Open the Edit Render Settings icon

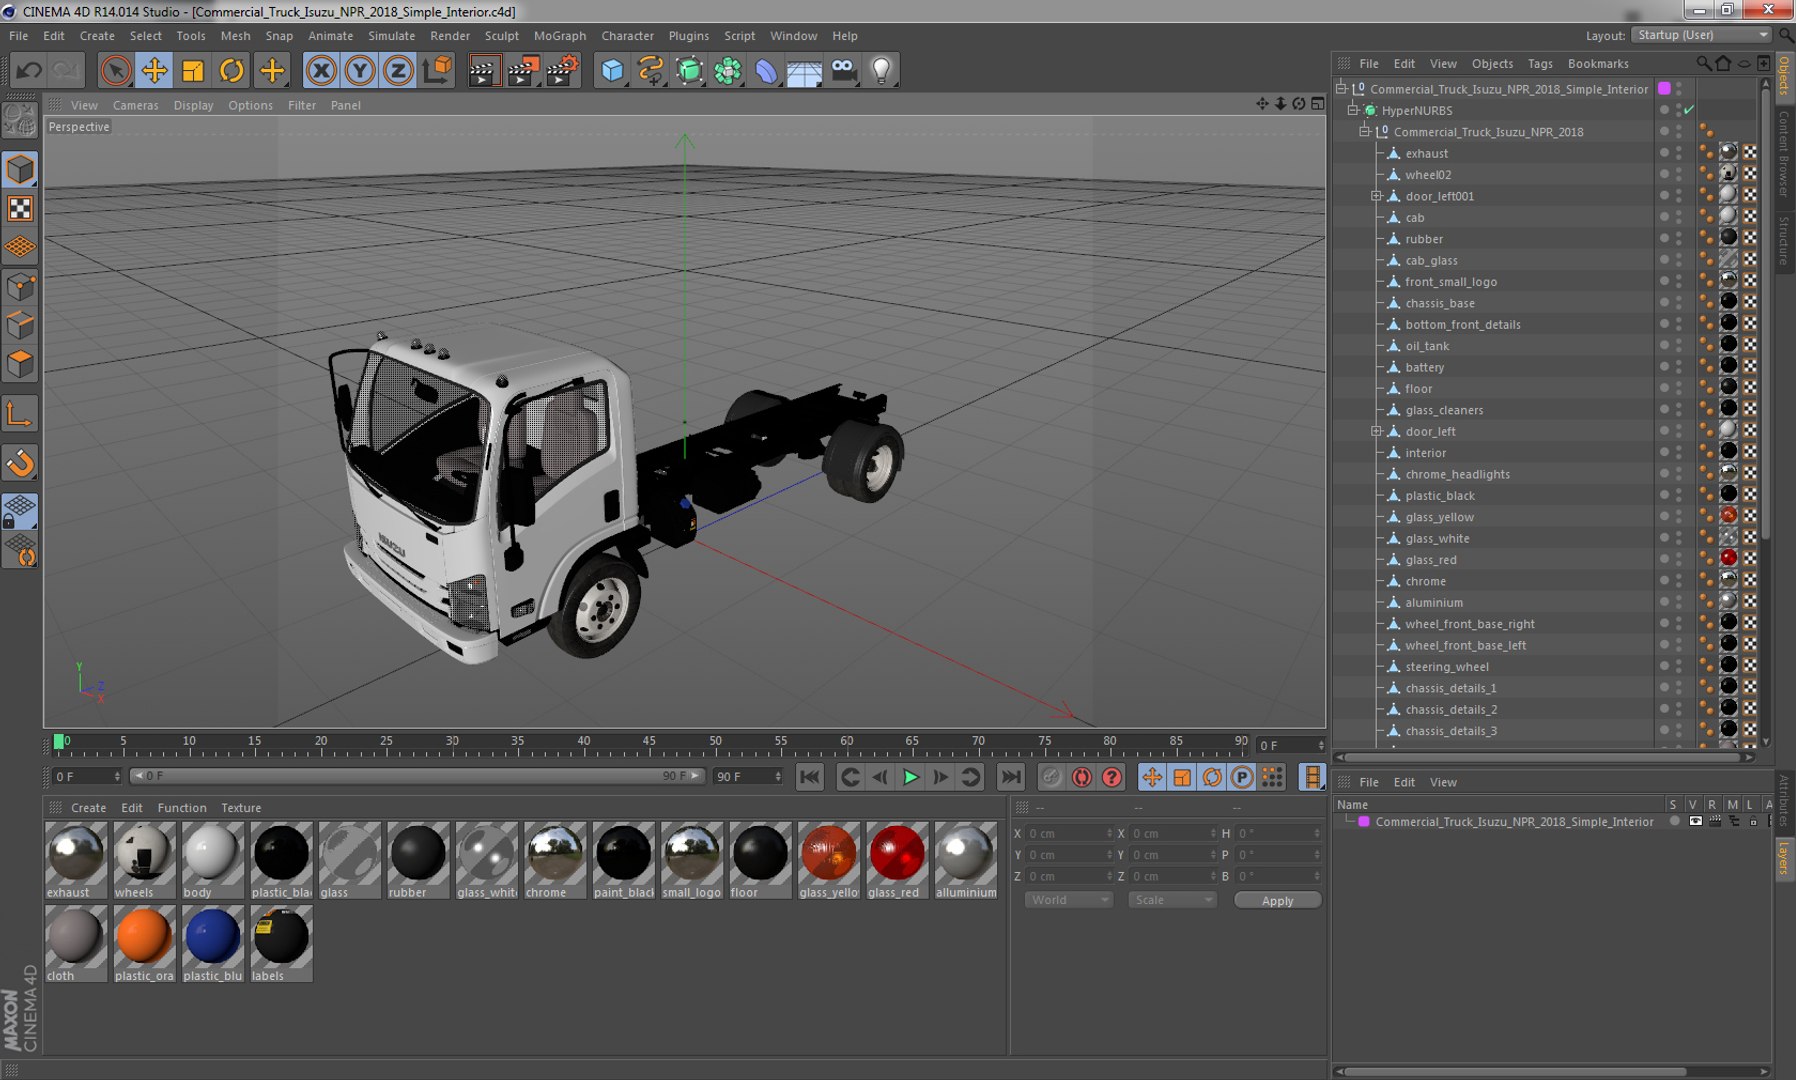click(562, 71)
